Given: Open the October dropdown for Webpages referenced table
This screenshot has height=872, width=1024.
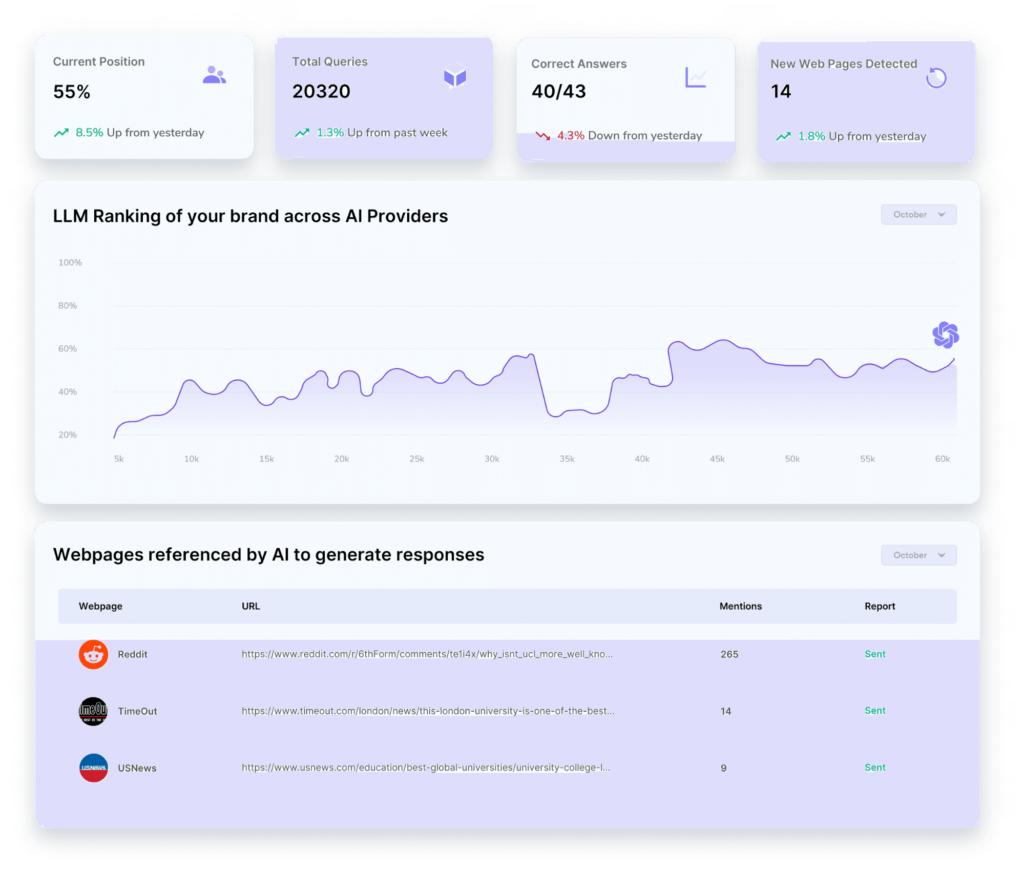Looking at the screenshot, I should click(918, 555).
